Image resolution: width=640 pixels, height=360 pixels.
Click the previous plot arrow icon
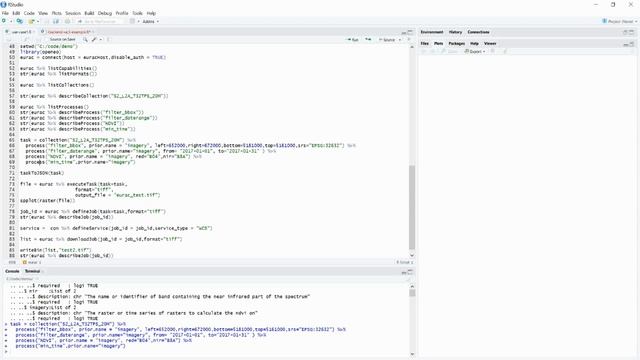pyautogui.click(x=424, y=51)
